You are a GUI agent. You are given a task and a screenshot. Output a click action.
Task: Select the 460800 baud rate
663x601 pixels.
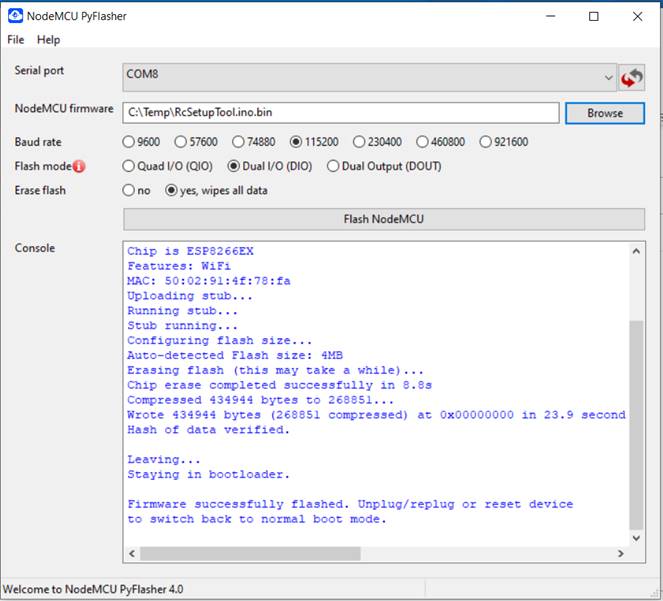pos(441,142)
